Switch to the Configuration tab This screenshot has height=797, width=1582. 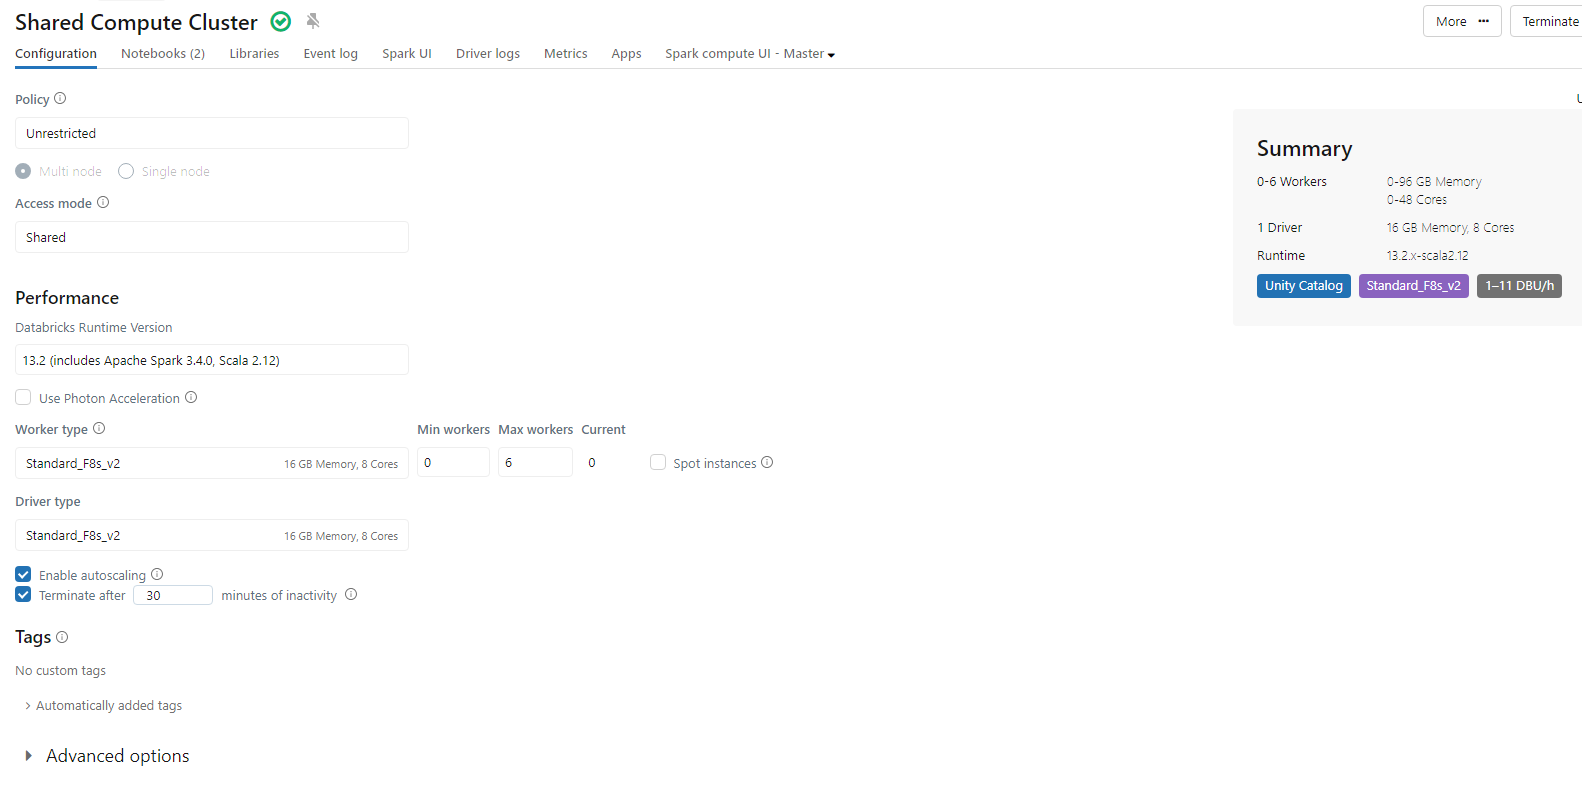coord(56,54)
